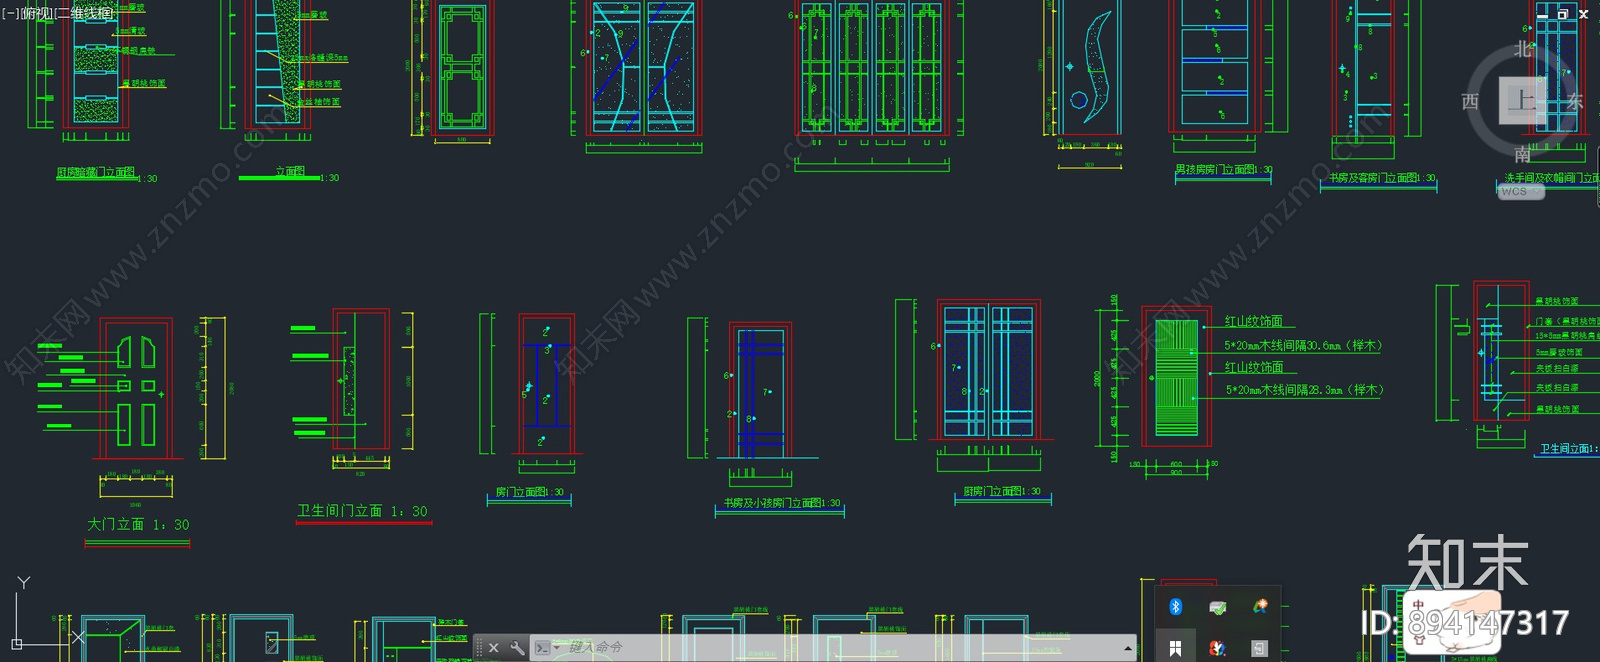Screen dimensions: 1600x662
Task: Open the orange-starred tray icon
Action: pyautogui.click(x=1260, y=606)
